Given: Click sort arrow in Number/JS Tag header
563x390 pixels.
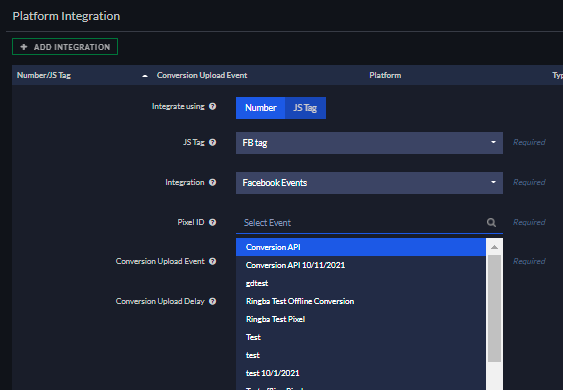Looking at the screenshot, I should tap(145, 76).
